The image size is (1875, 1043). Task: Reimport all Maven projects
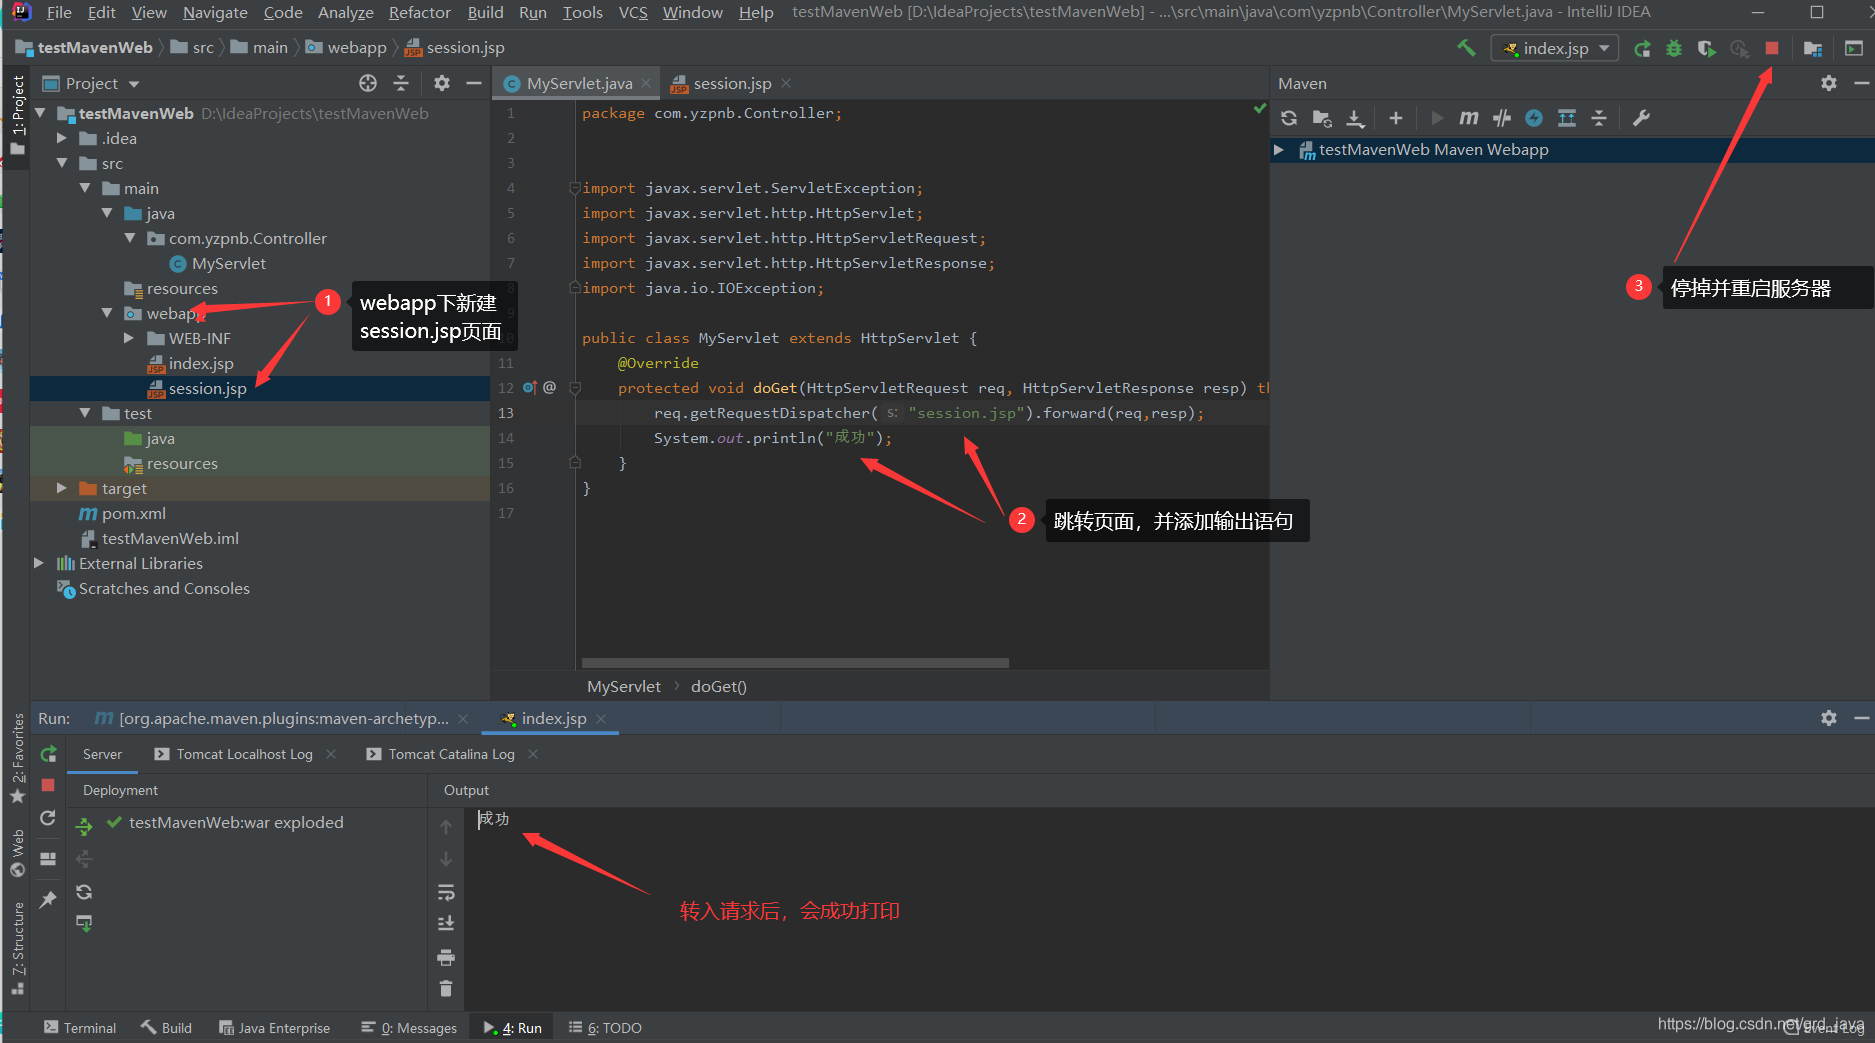(x=1289, y=118)
